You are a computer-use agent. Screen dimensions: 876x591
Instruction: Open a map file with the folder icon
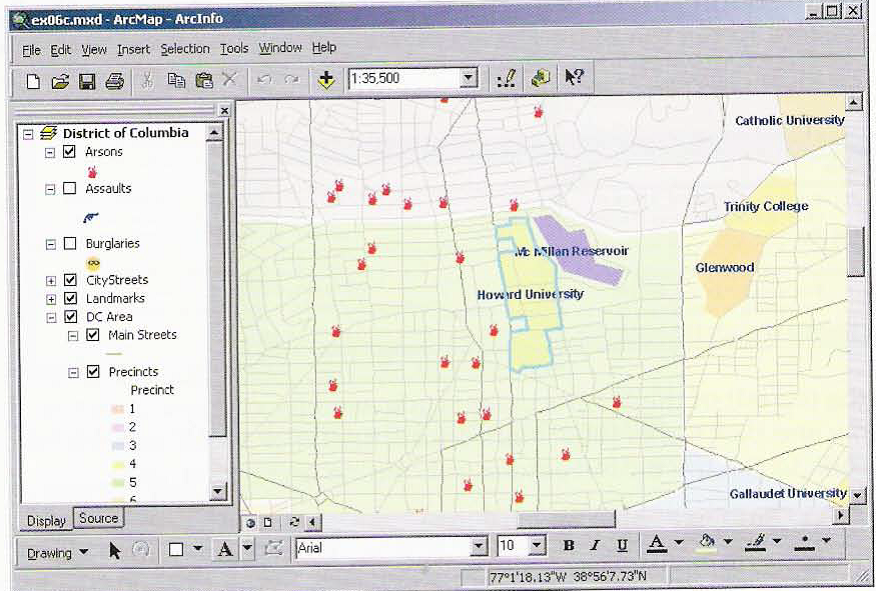(x=60, y=82)
